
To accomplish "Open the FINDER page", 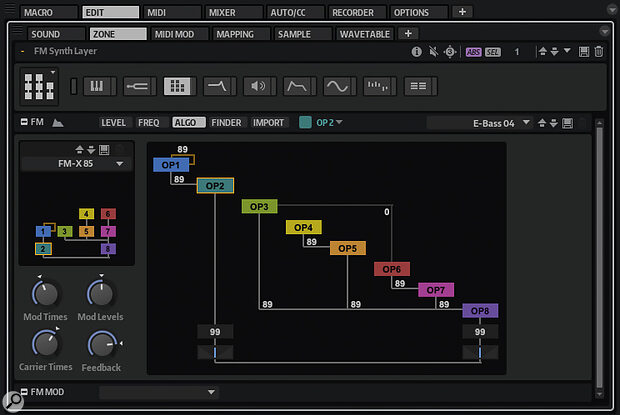I will click(226, 123).
